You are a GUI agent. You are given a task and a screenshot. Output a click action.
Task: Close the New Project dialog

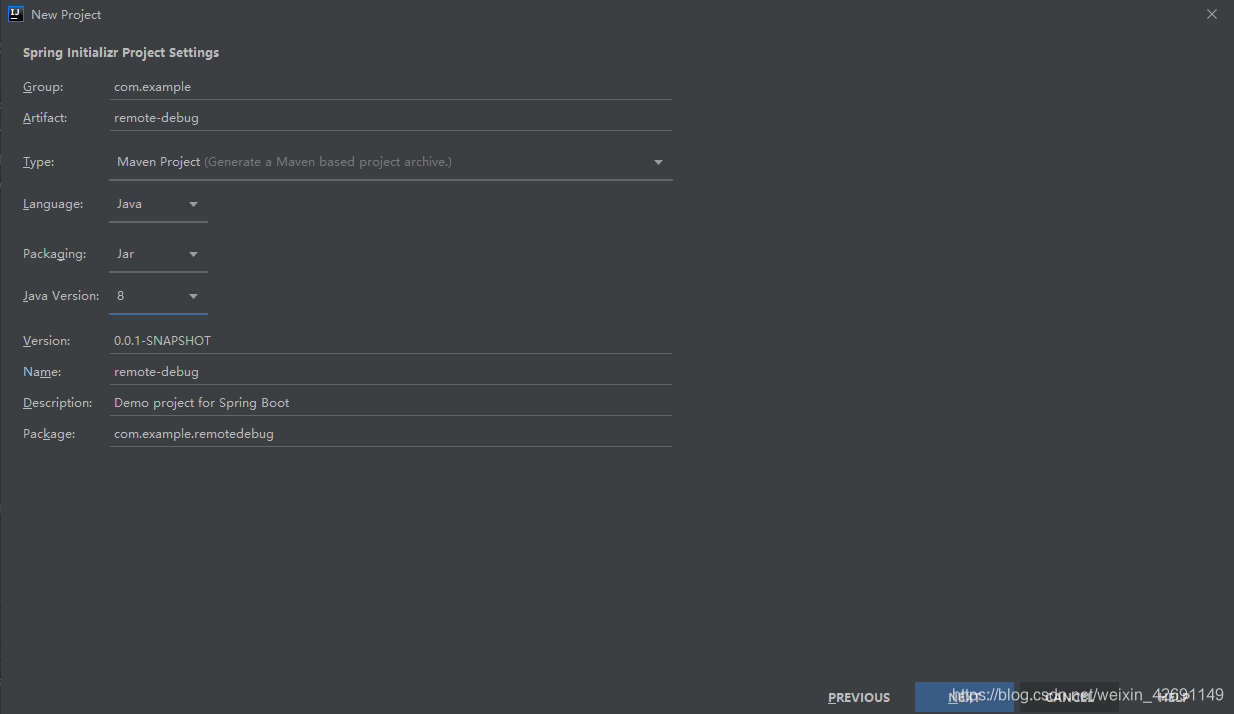(1212, 14)
